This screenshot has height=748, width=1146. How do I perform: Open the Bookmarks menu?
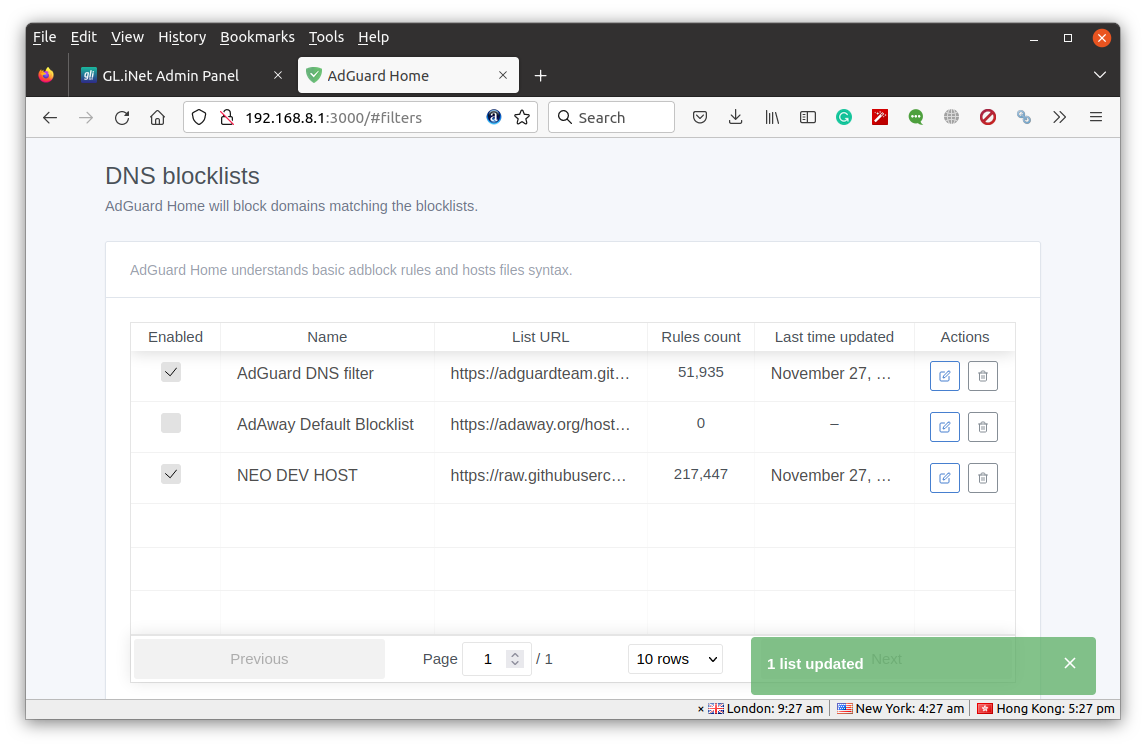(x=257, y=37)
